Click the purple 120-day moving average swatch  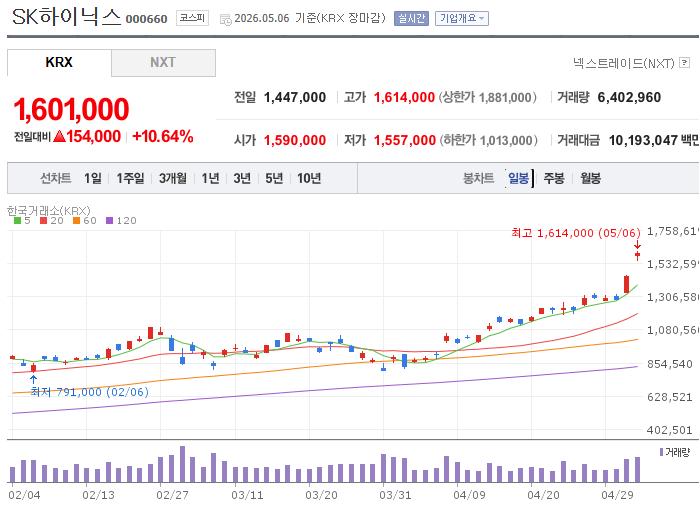tap(110, 221)
